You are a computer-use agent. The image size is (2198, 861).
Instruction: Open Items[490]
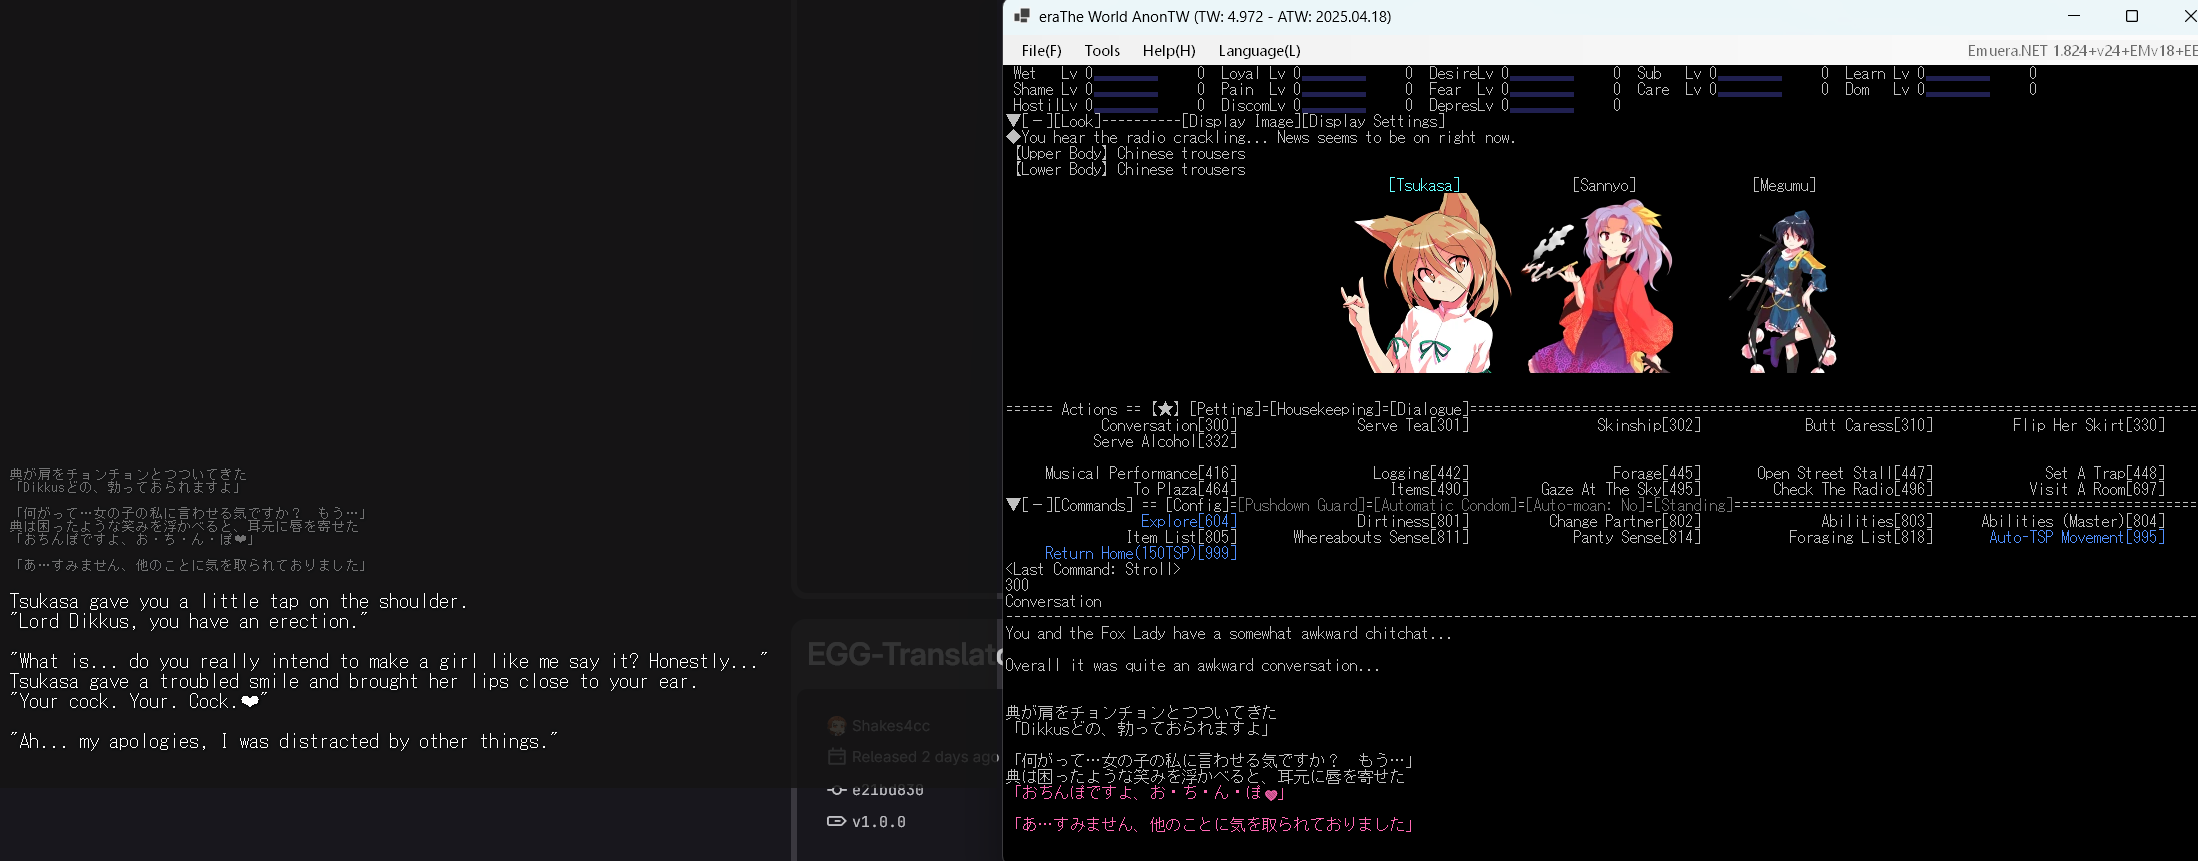point(1429,490)
